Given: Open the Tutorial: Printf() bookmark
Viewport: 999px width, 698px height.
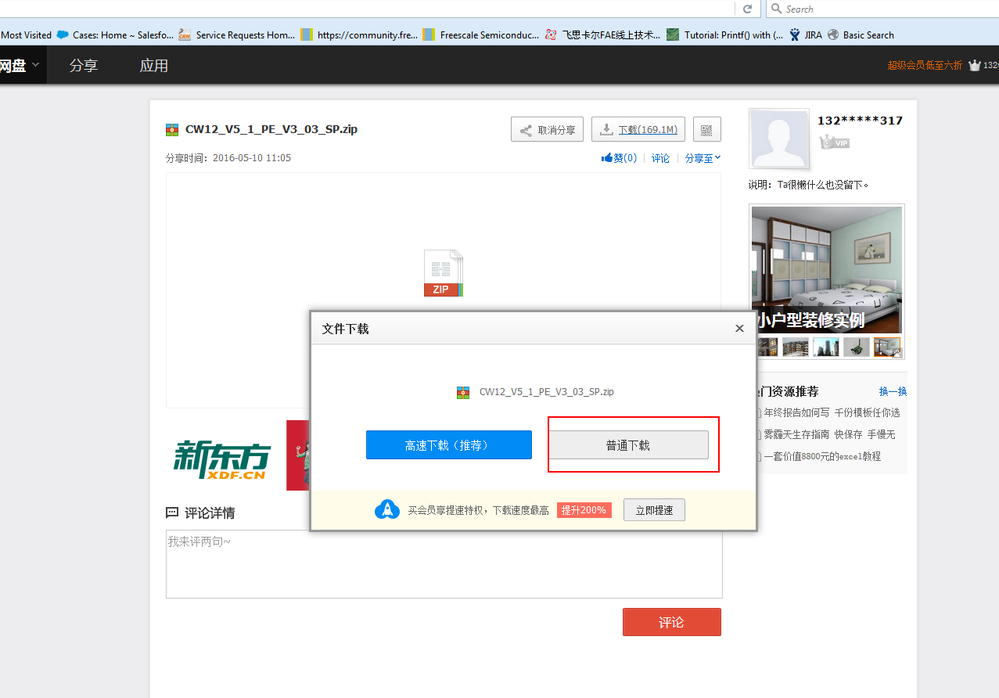Looking at the screenshot, I should (x=725, y=35).
